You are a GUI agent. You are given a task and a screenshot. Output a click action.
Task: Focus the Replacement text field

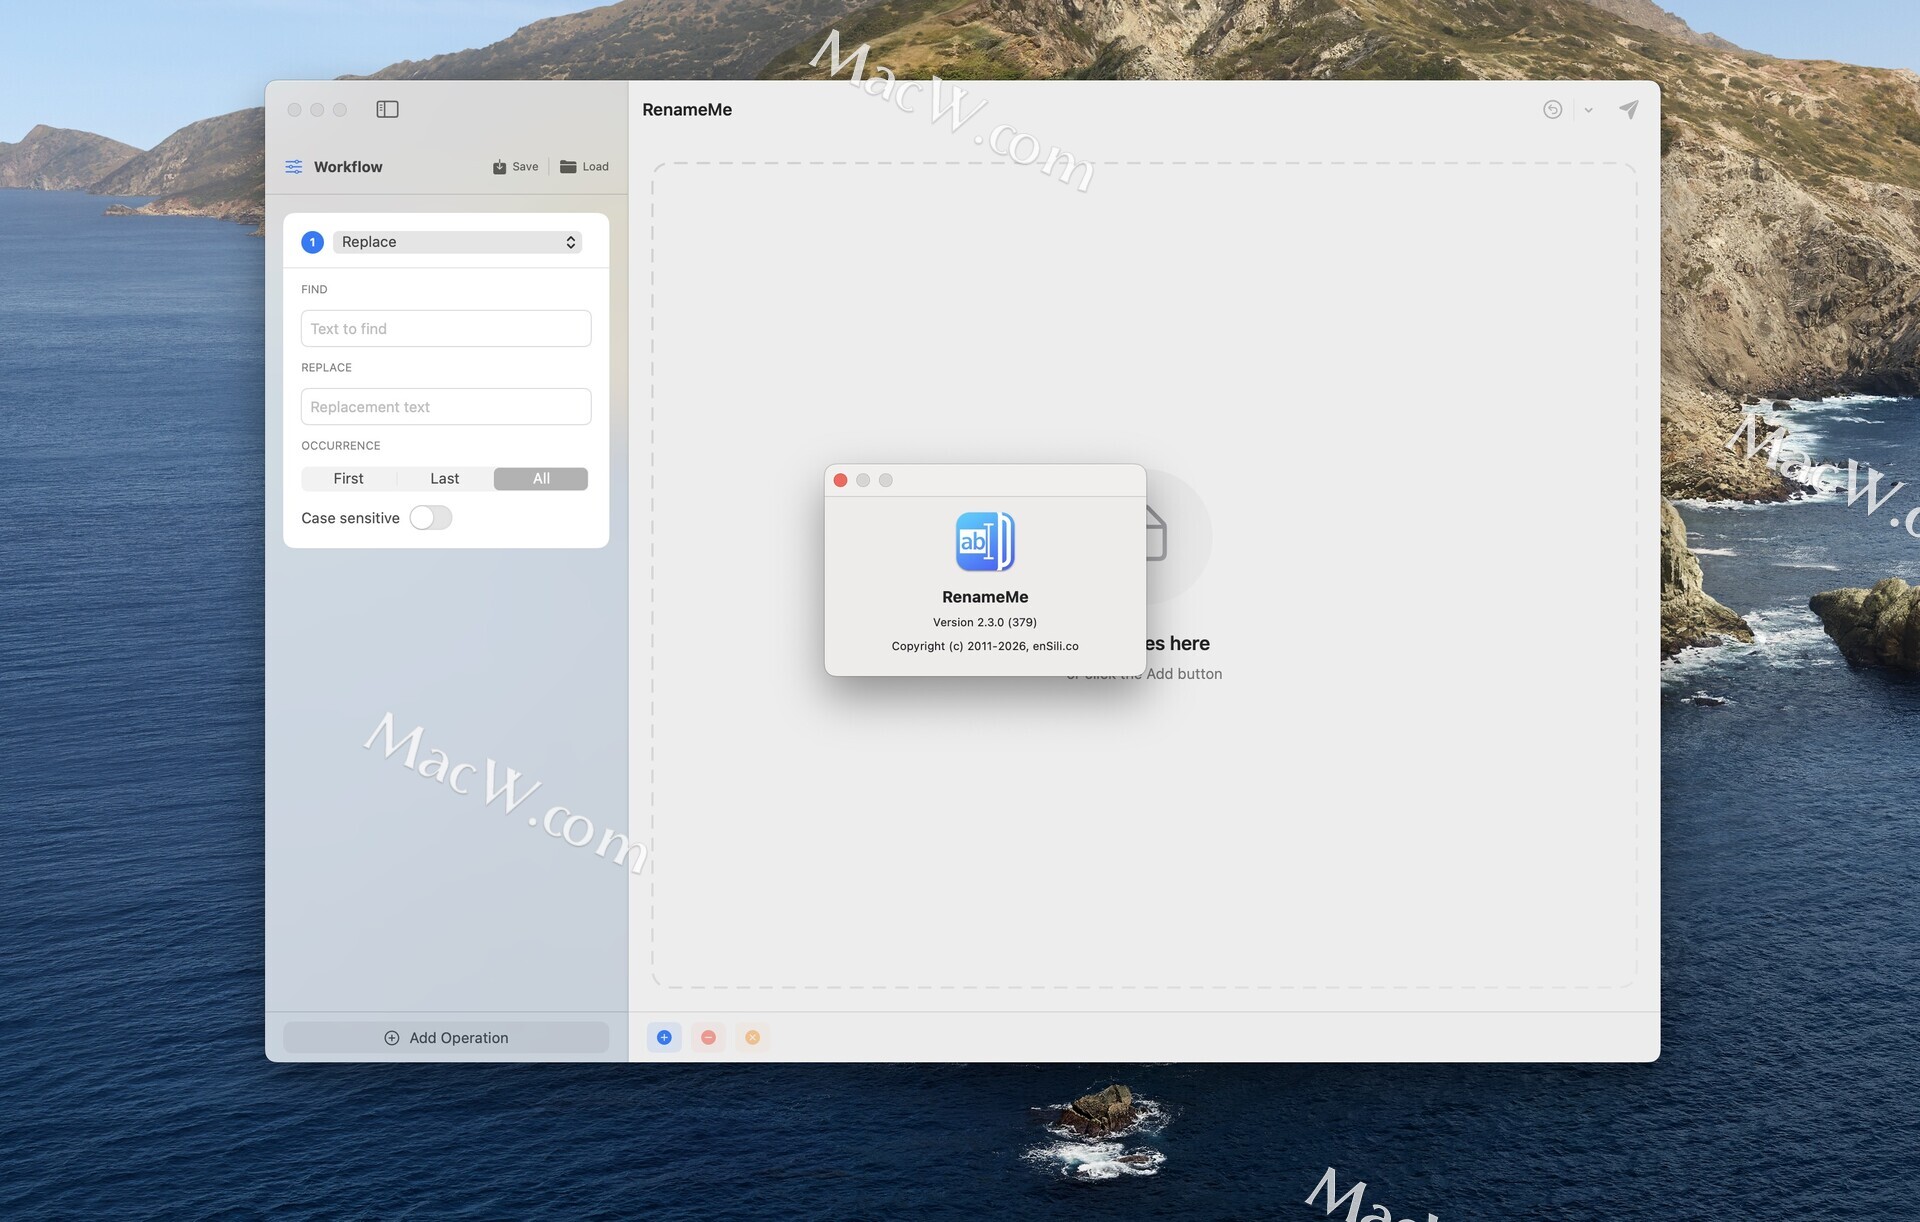(446, 407)
